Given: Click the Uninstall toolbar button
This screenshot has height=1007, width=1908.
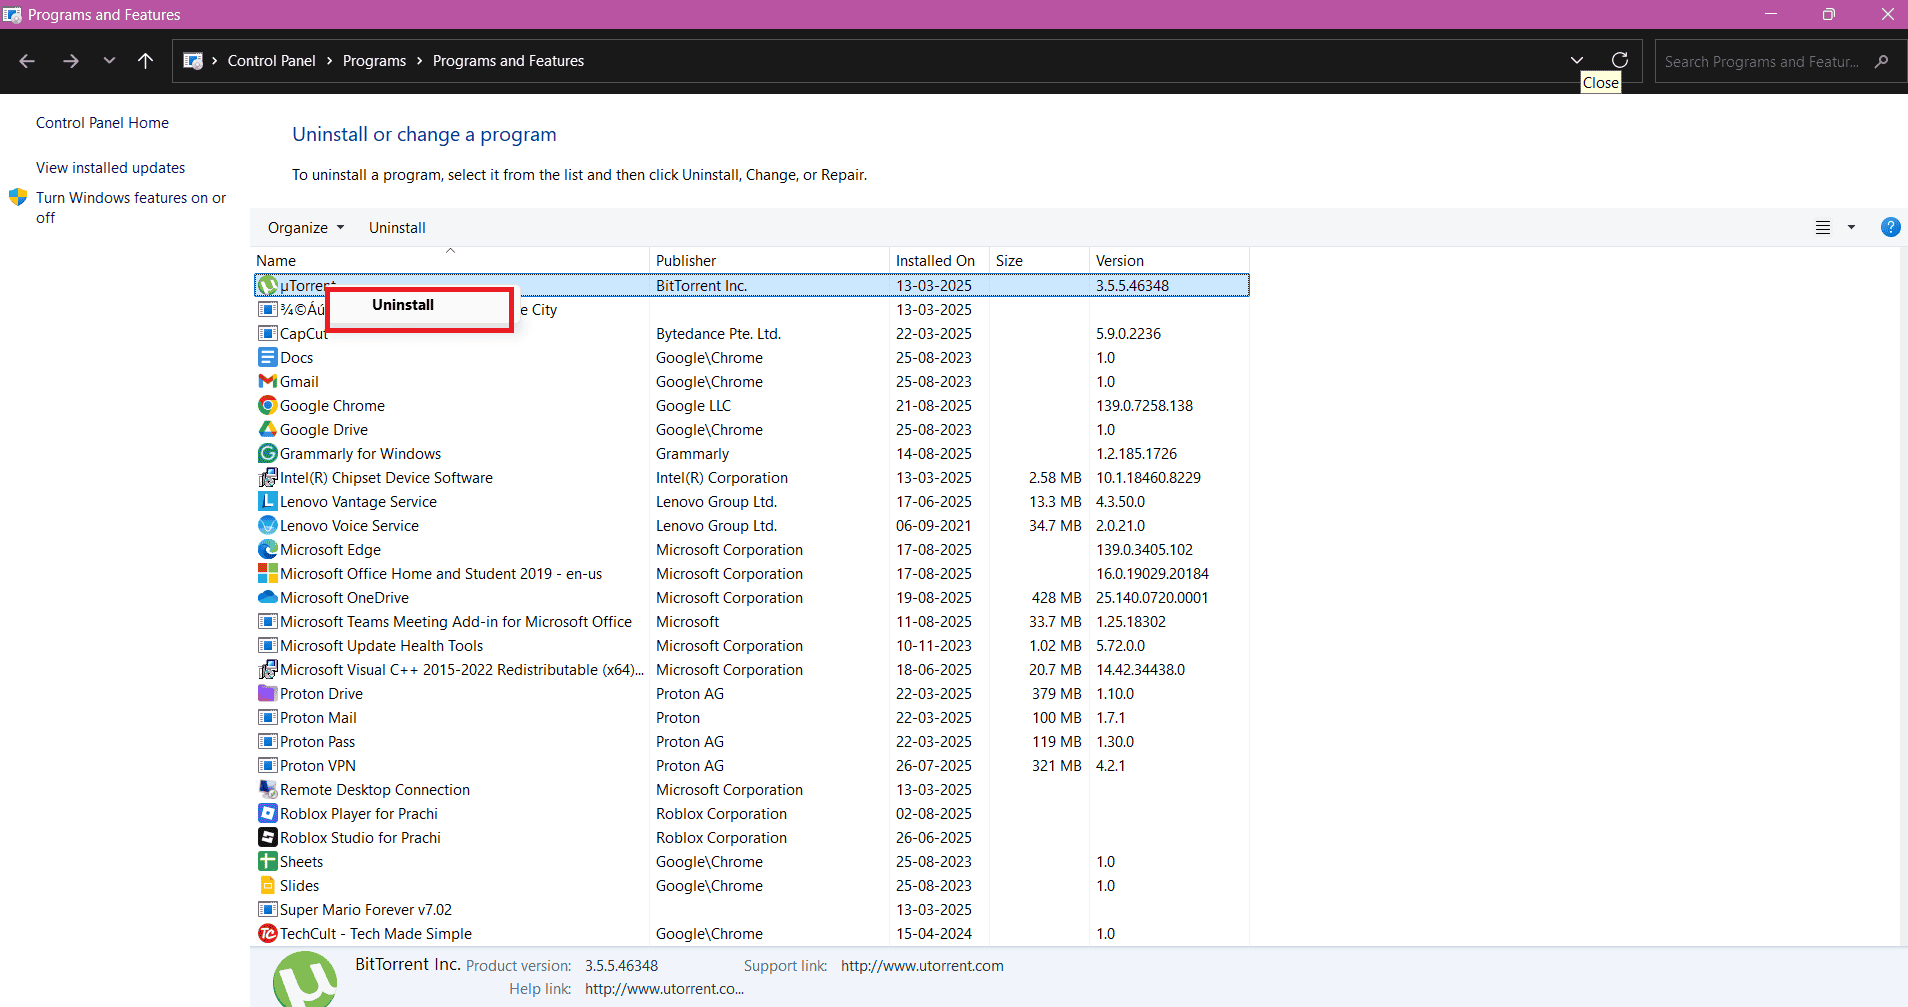Looking at the screenshot, I should (397, 228).
